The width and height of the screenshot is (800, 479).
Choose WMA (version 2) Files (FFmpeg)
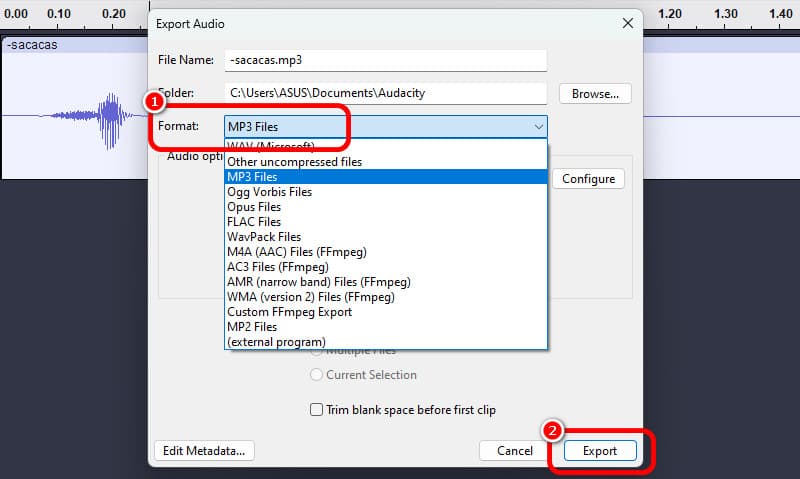pos(386,297)
